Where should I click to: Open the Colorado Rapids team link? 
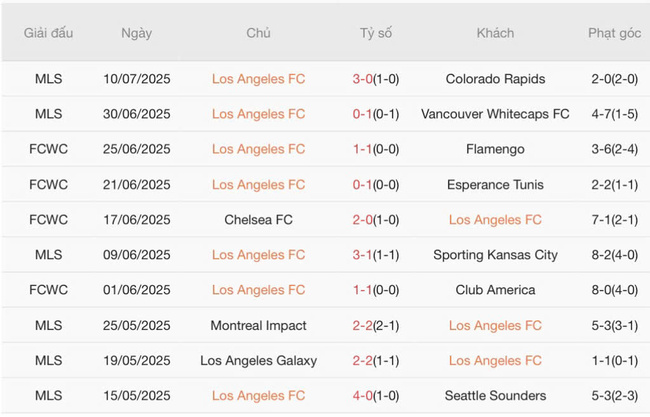pyautogui.click(x=495, y=79)
